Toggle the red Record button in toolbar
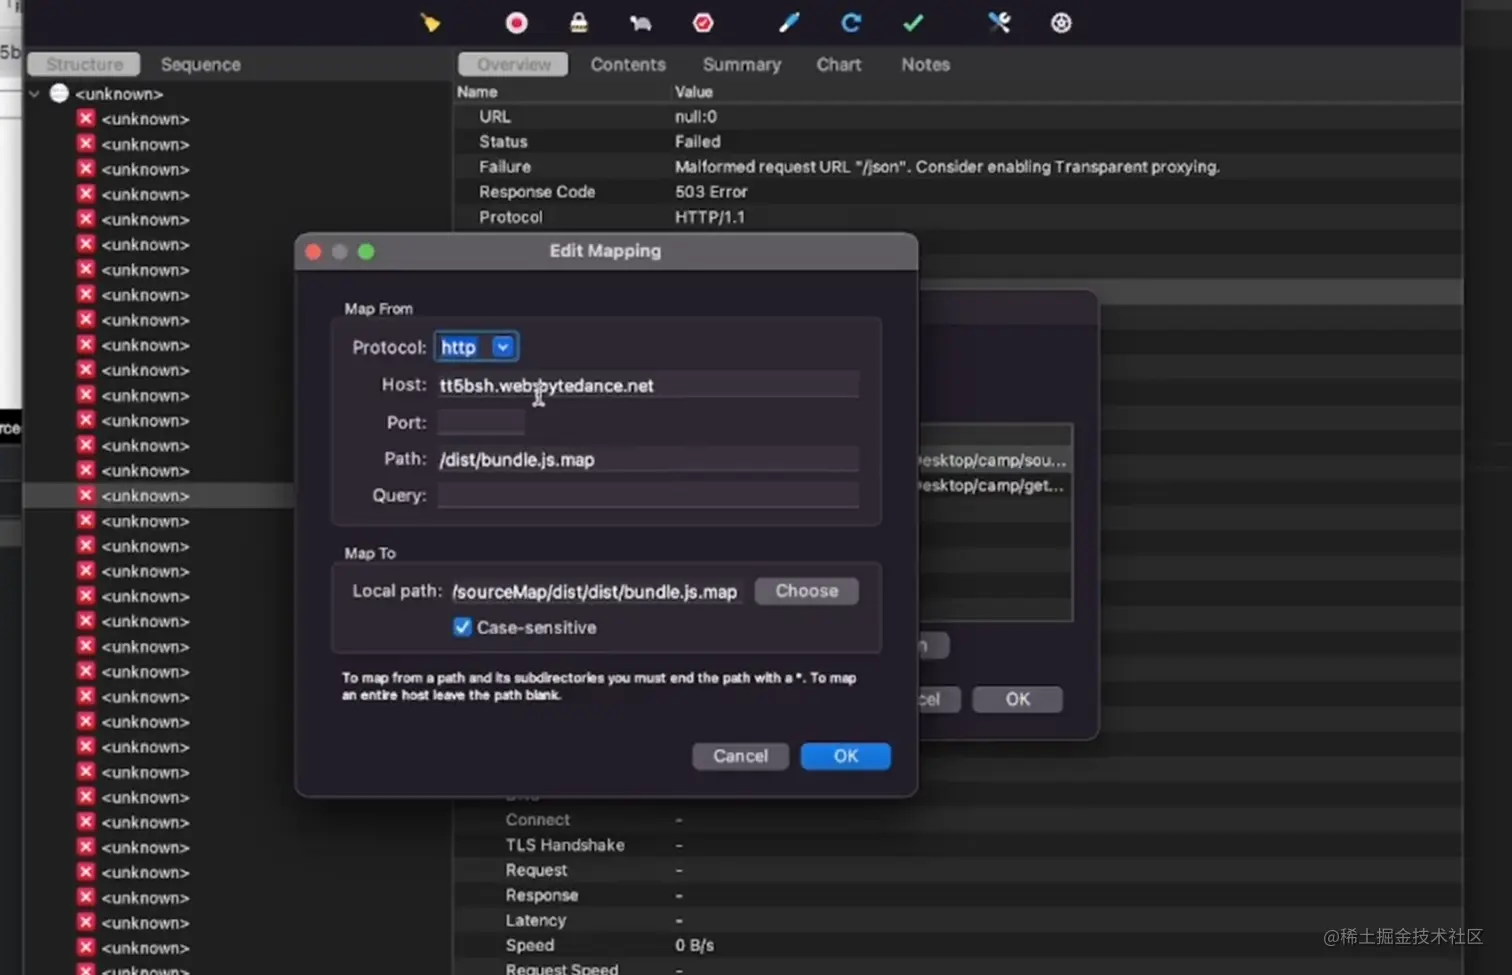 [x=516, y=22]
